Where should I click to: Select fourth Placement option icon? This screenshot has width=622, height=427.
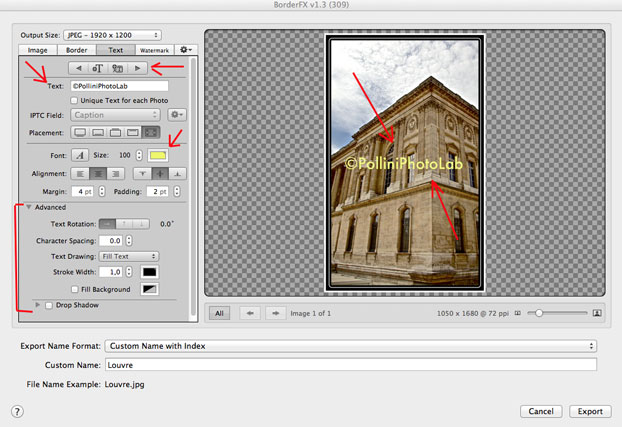(133, 132)
